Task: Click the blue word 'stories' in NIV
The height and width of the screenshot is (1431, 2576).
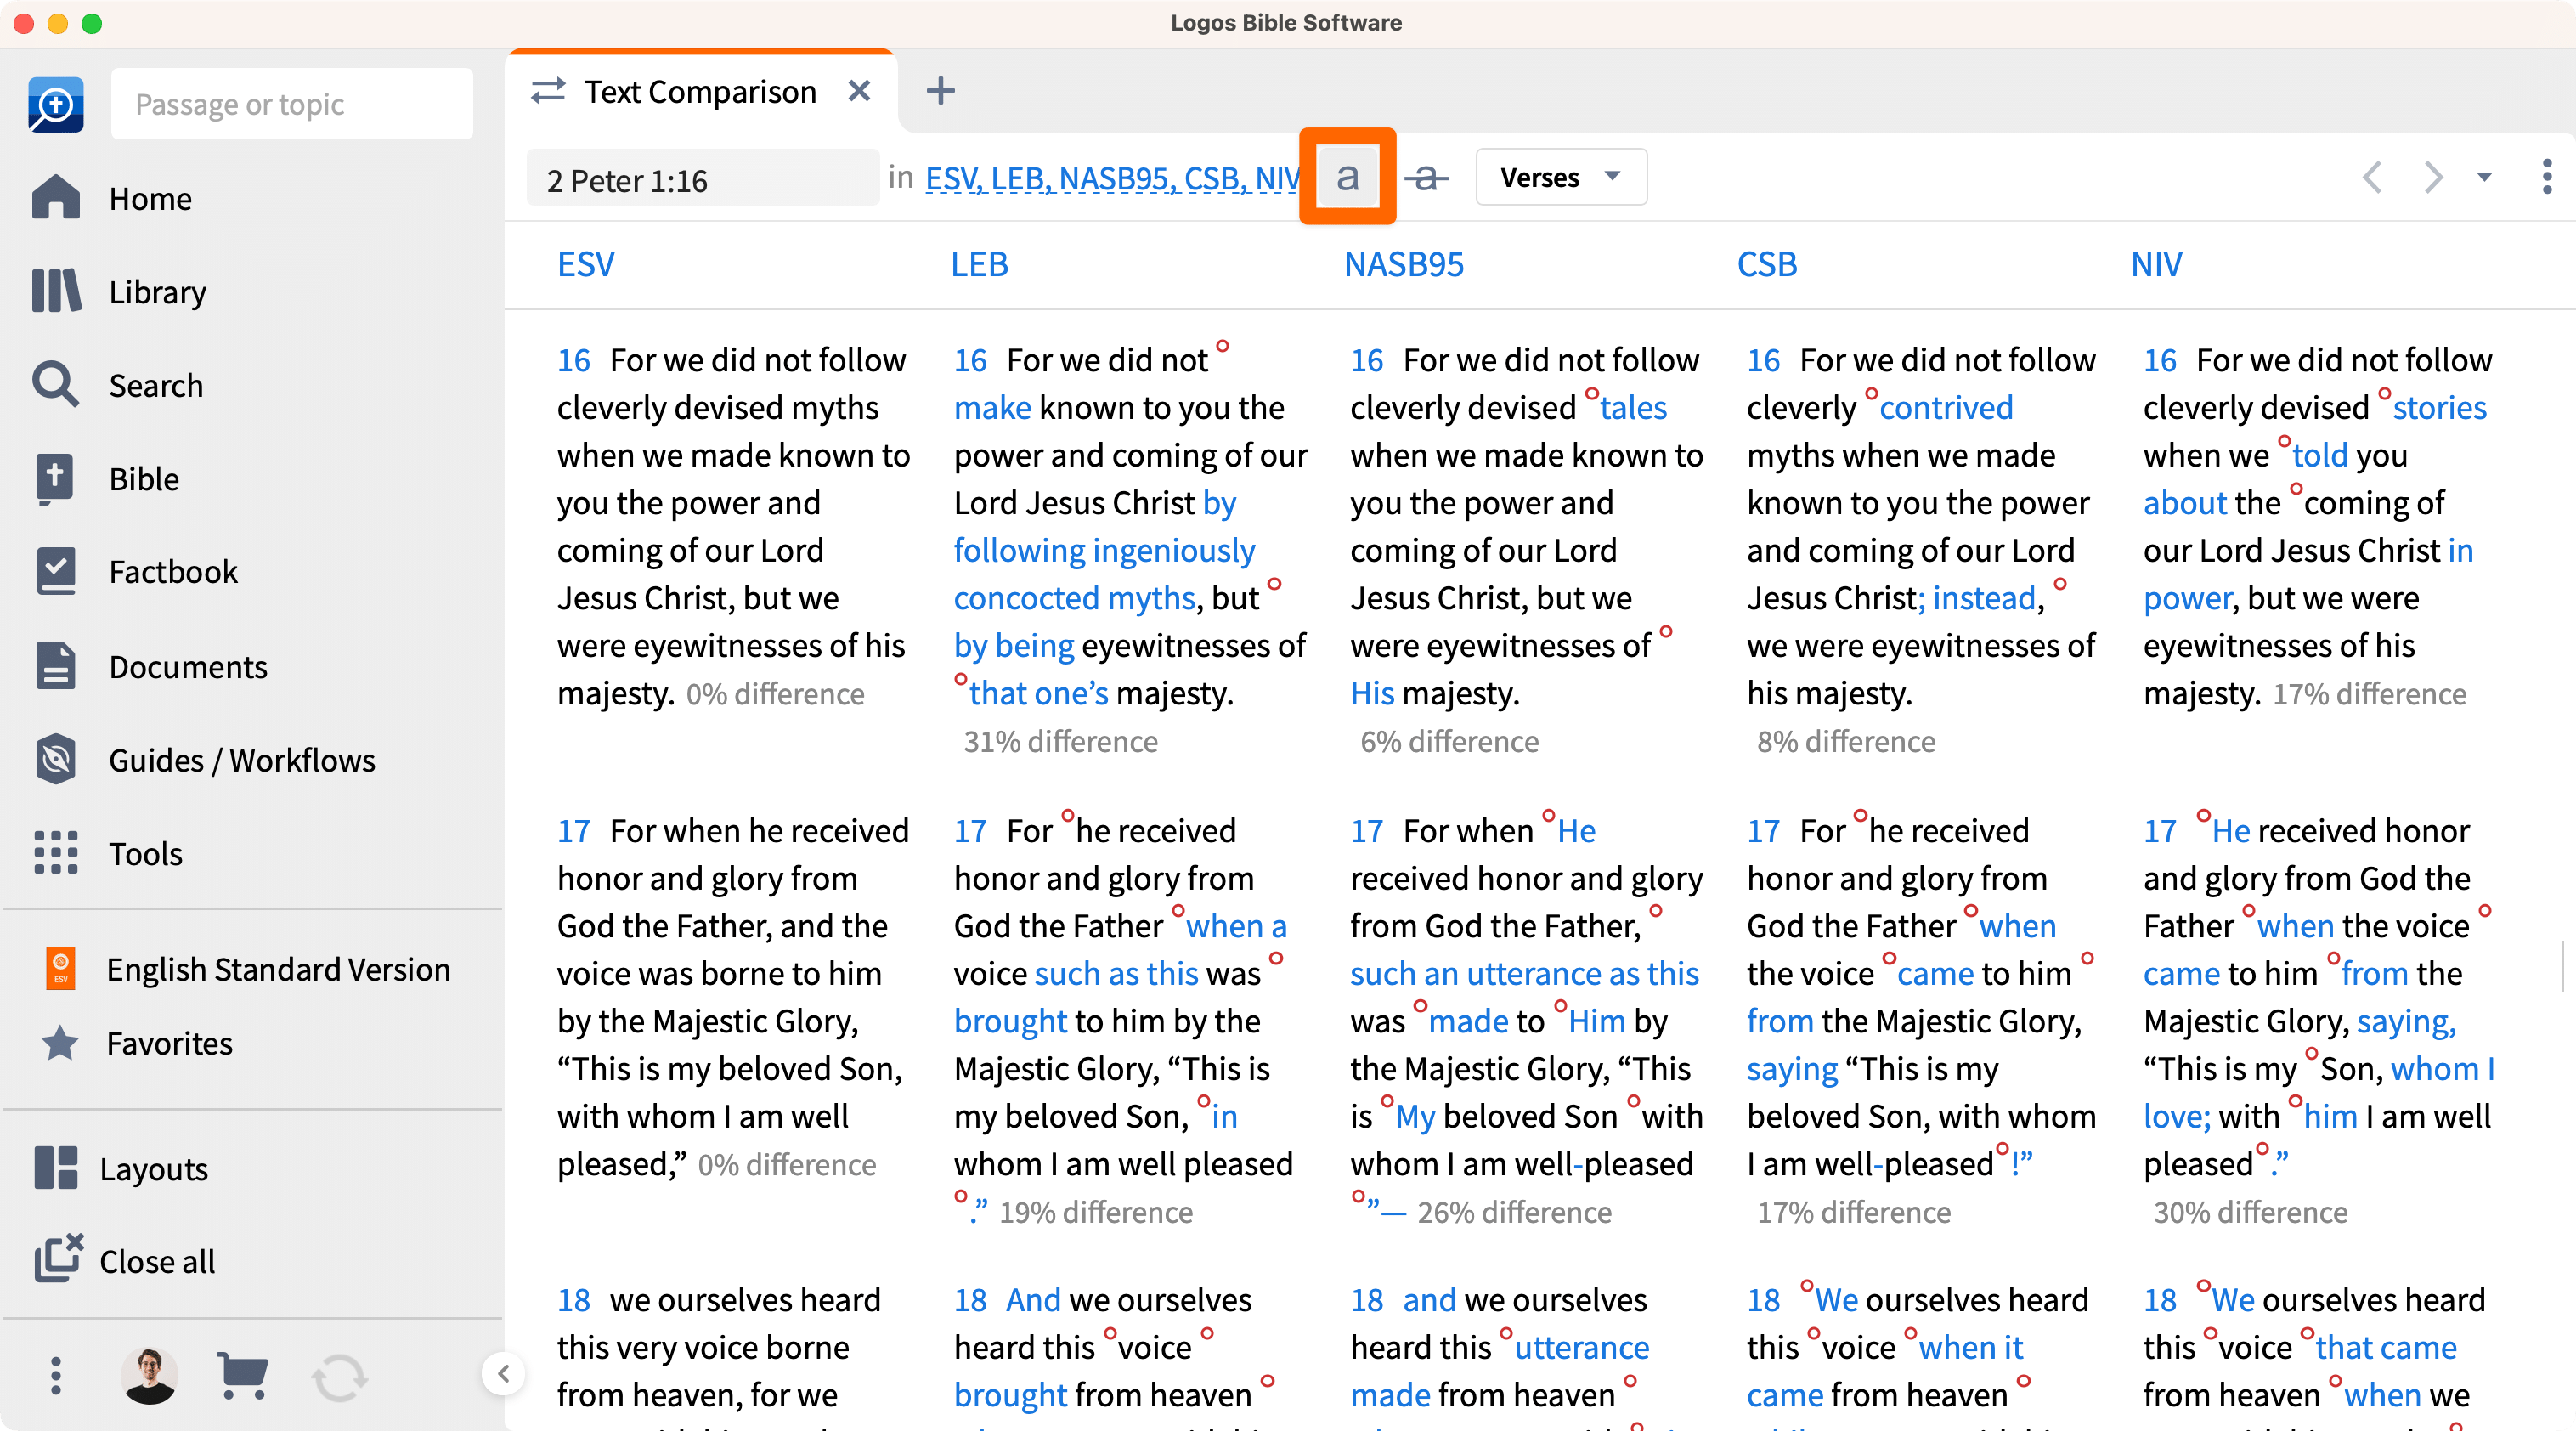Action: tap(2439, 407)
